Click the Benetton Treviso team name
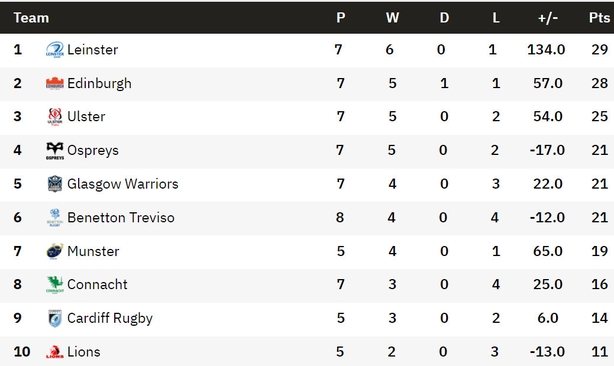Image resolution: width=614 pixels, height=366 pixels. [121, 218]
